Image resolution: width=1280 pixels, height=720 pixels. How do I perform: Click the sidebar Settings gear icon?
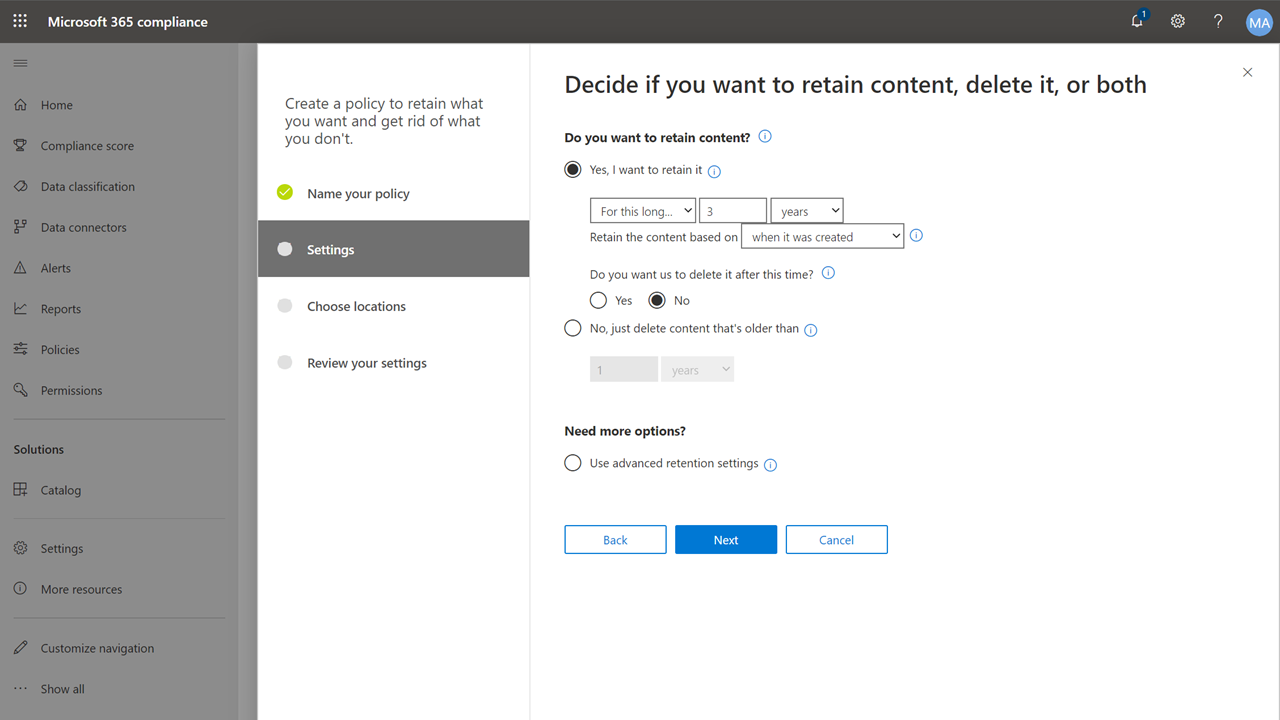point(20,548)
